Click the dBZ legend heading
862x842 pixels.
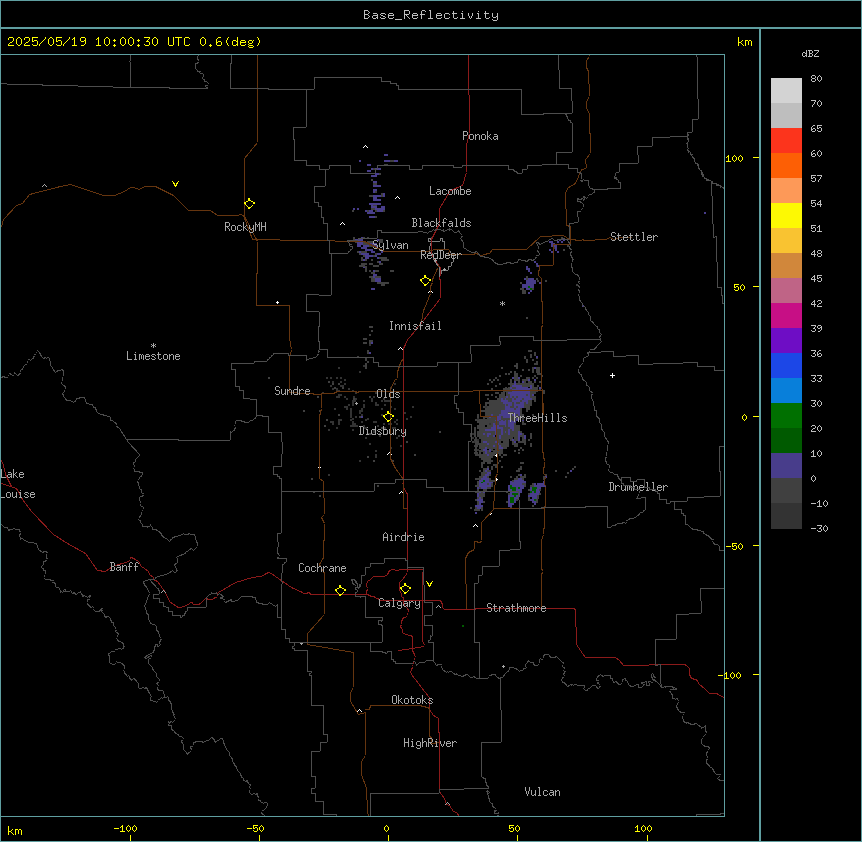(x=810, y=53)
